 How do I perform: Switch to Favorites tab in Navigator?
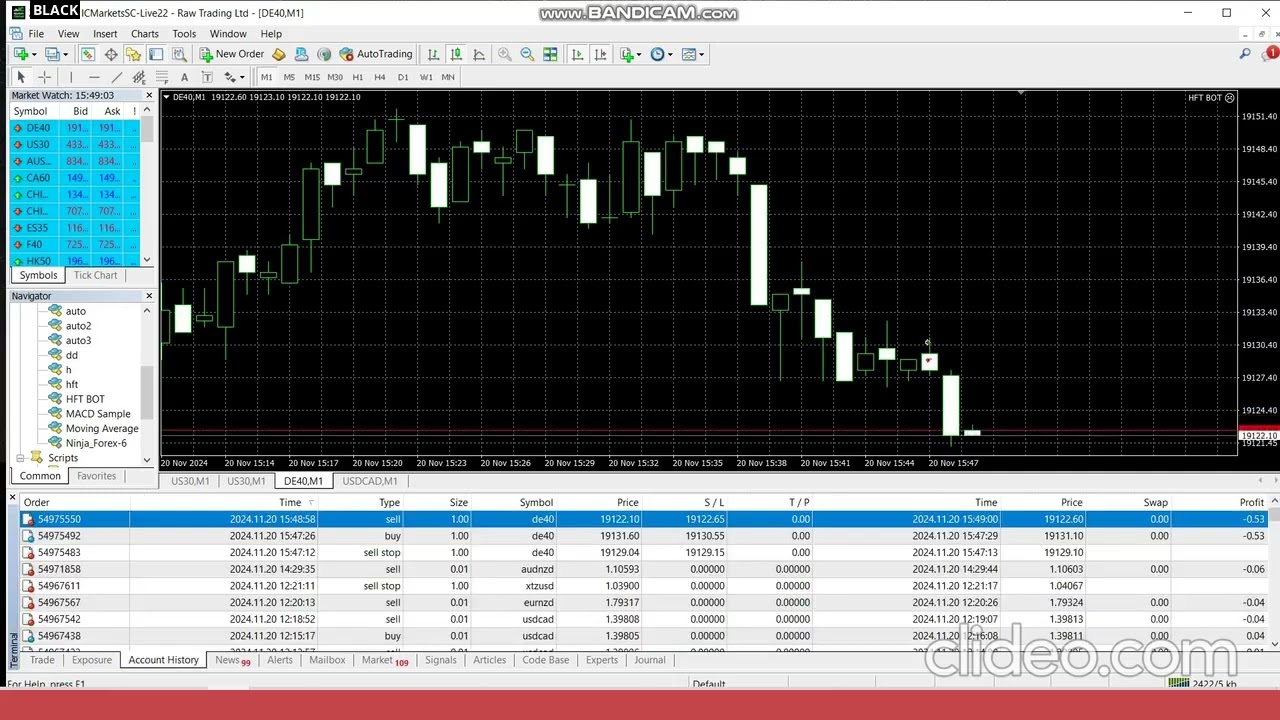96,476
